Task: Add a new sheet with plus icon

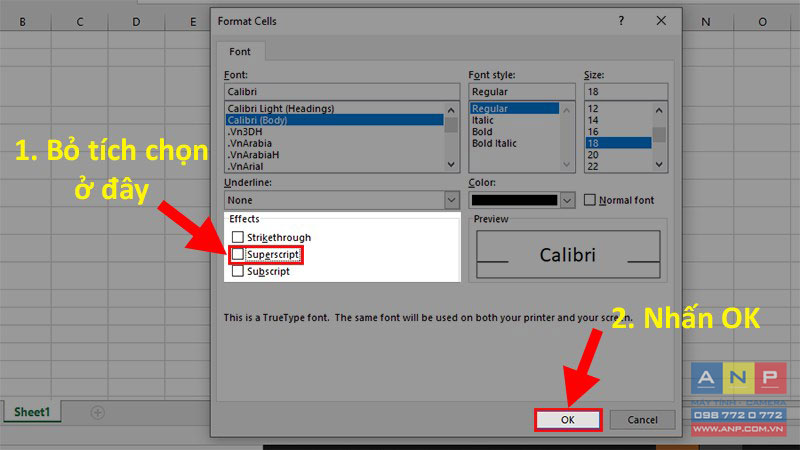Action: pyautogui.click(x=97, y=412)
